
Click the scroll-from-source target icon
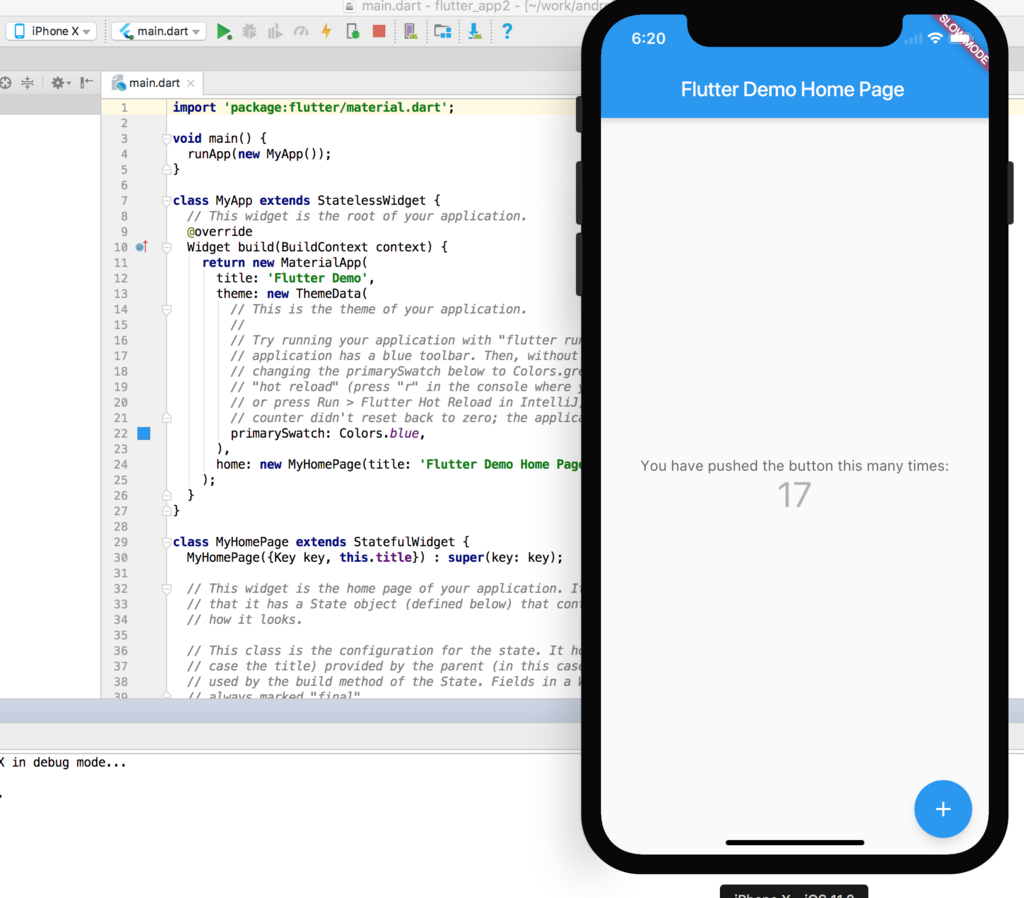[x=5, y=83]
